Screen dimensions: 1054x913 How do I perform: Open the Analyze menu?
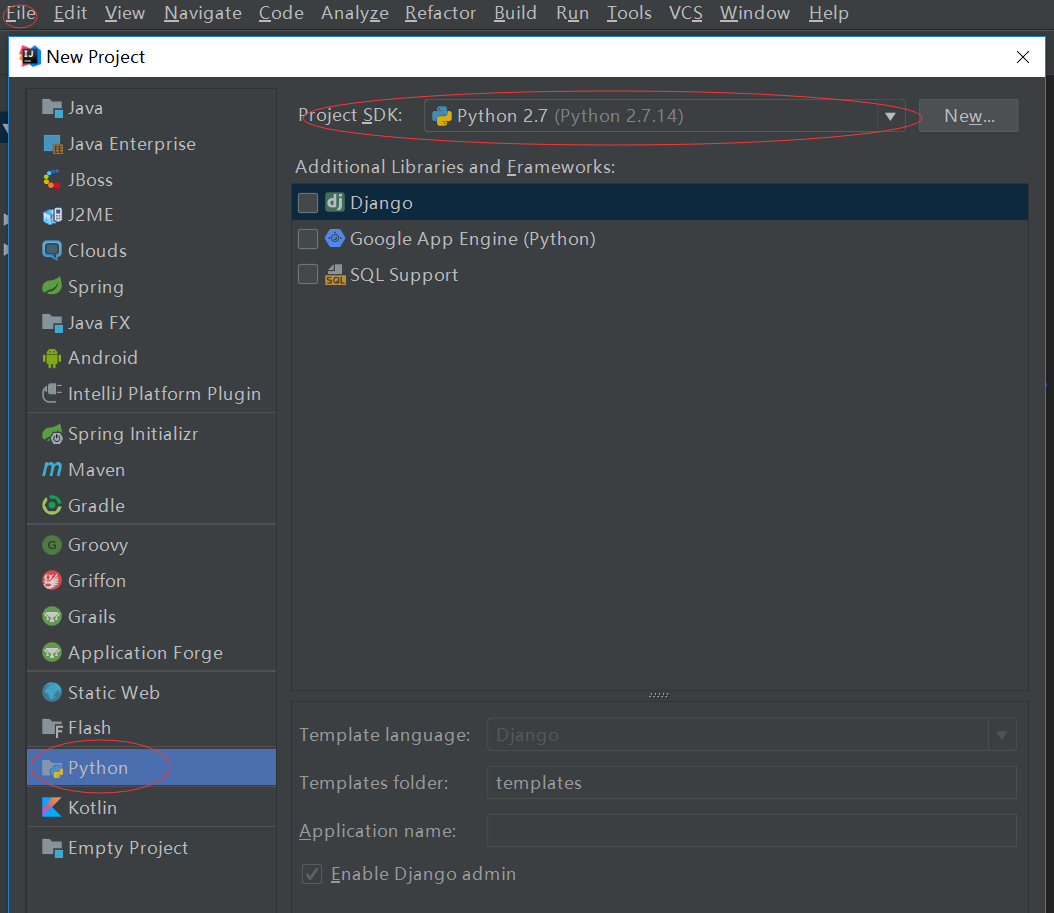[354, 13]
